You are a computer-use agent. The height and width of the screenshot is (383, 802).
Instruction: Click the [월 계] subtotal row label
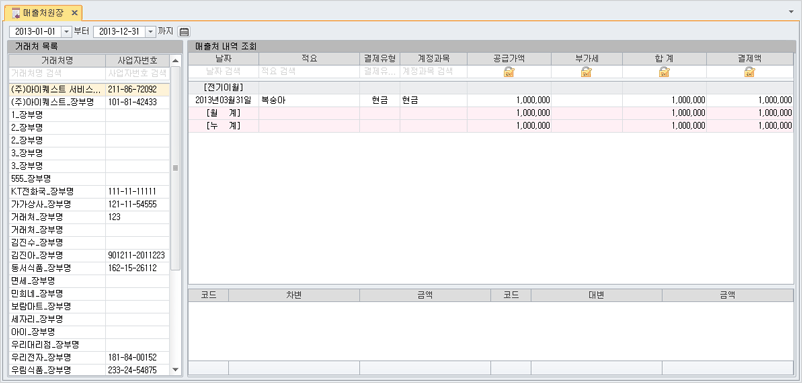click(223, 113)
